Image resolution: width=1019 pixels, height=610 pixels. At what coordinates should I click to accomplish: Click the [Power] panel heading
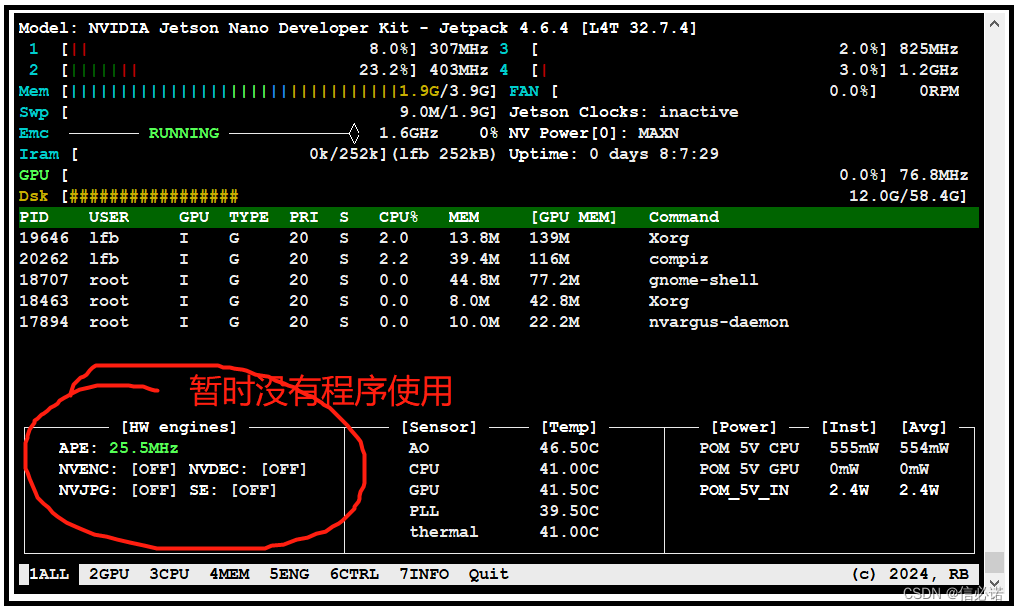[743, 427]
